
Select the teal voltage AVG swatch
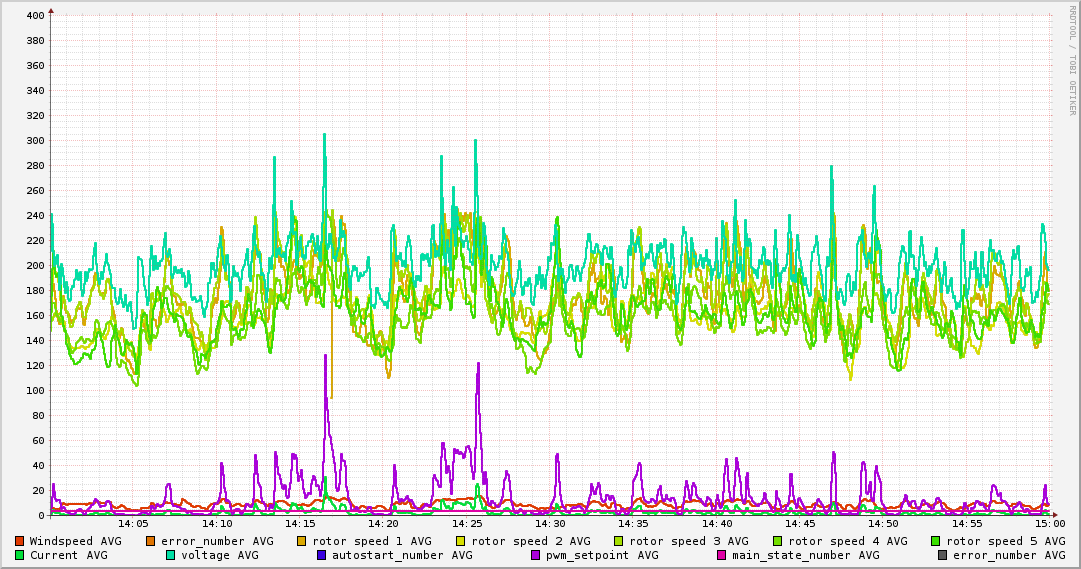(171, 555)
